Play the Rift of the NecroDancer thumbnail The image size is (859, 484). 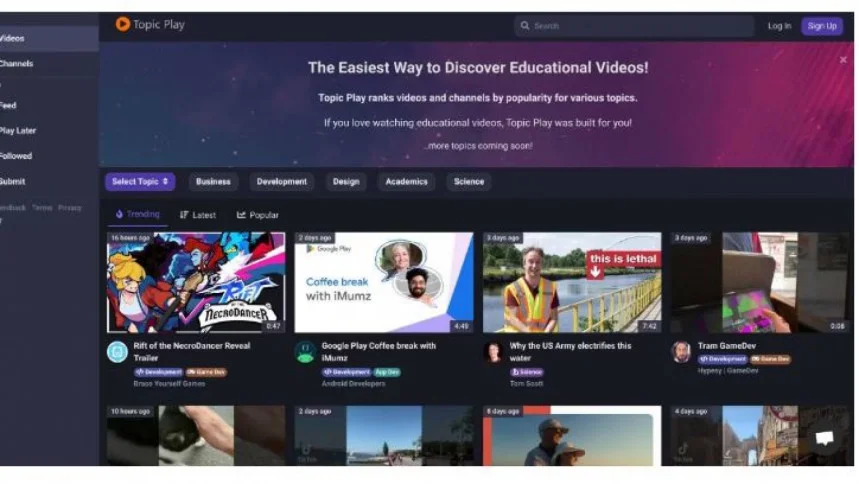[x=196, y=282]
